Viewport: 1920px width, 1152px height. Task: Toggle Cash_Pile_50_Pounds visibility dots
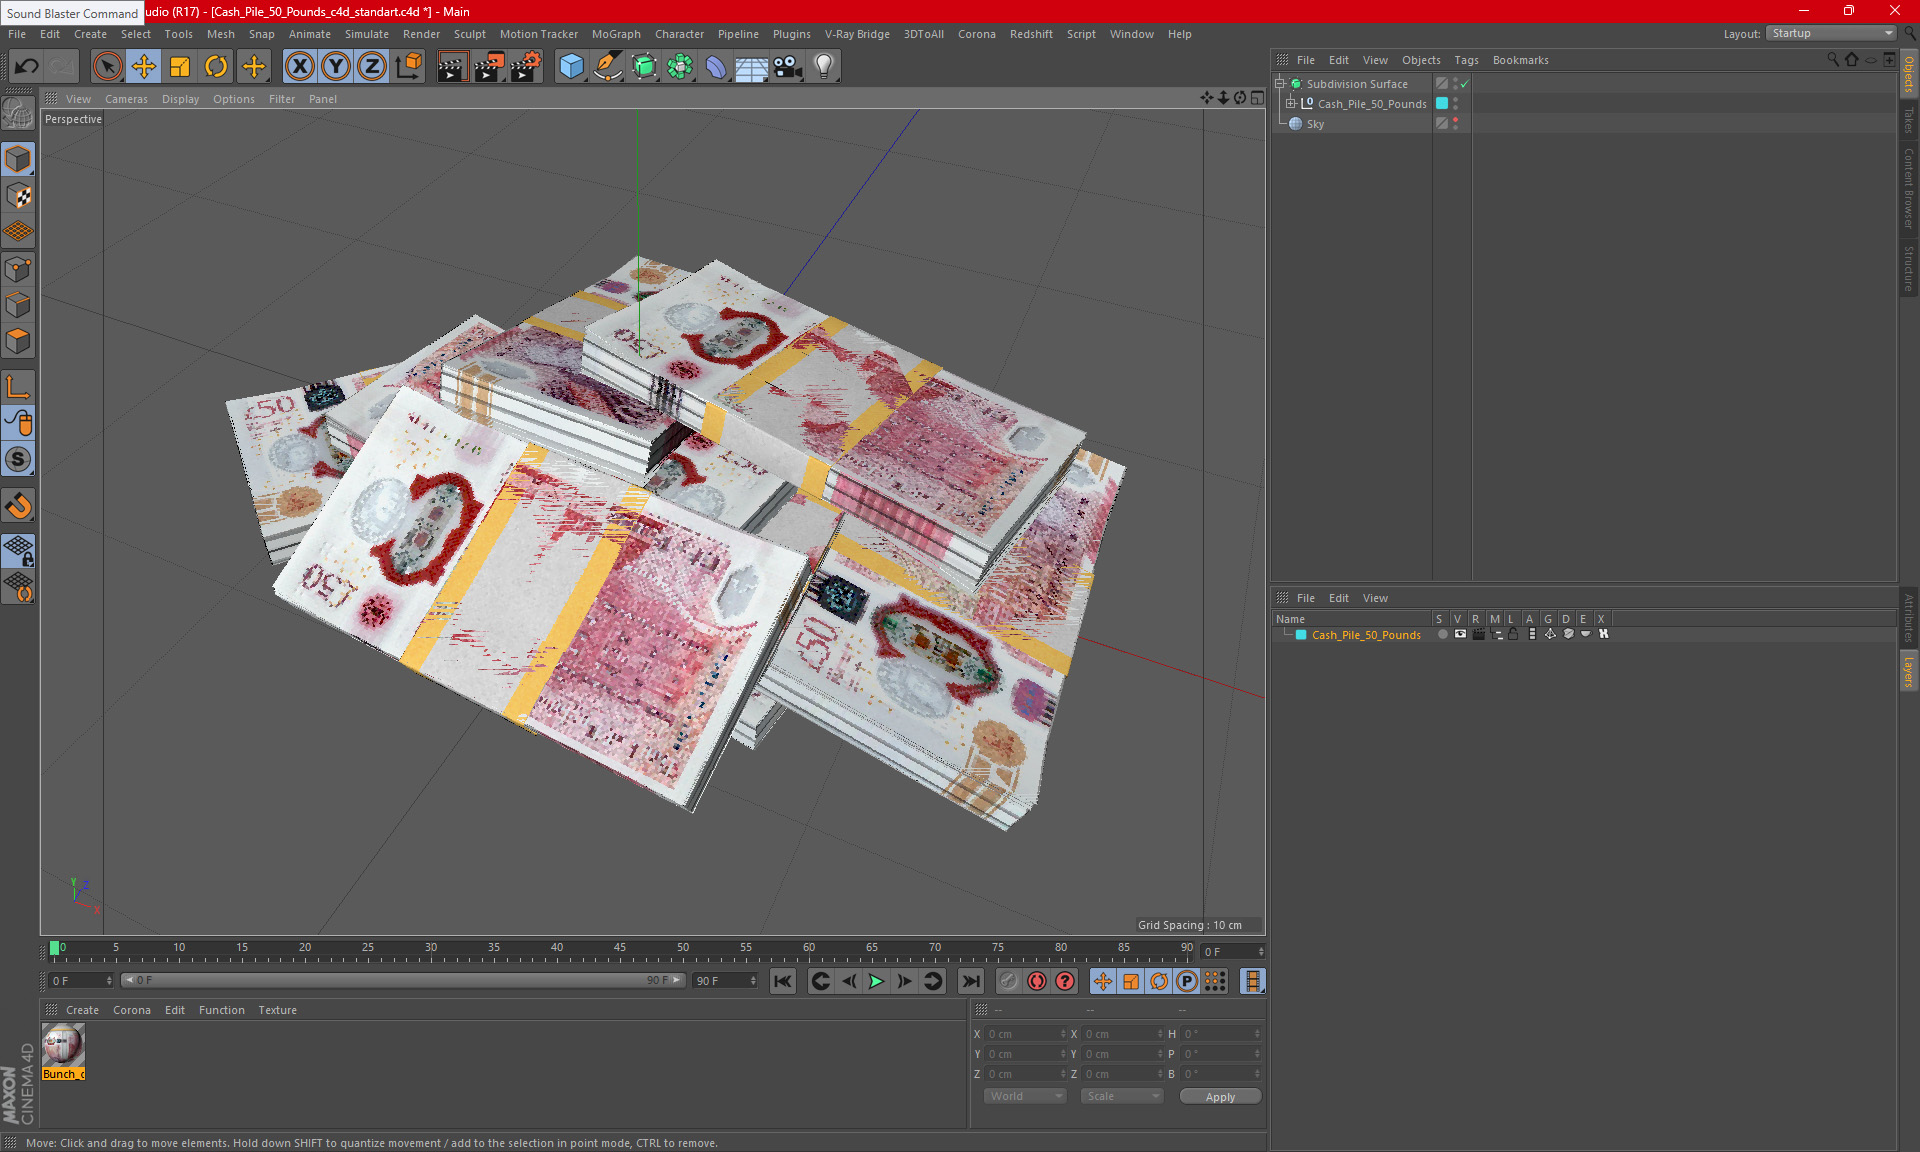point(1455,103)
